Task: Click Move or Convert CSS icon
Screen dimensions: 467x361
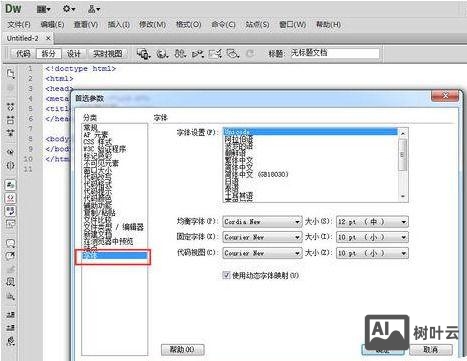Action: 10,282
